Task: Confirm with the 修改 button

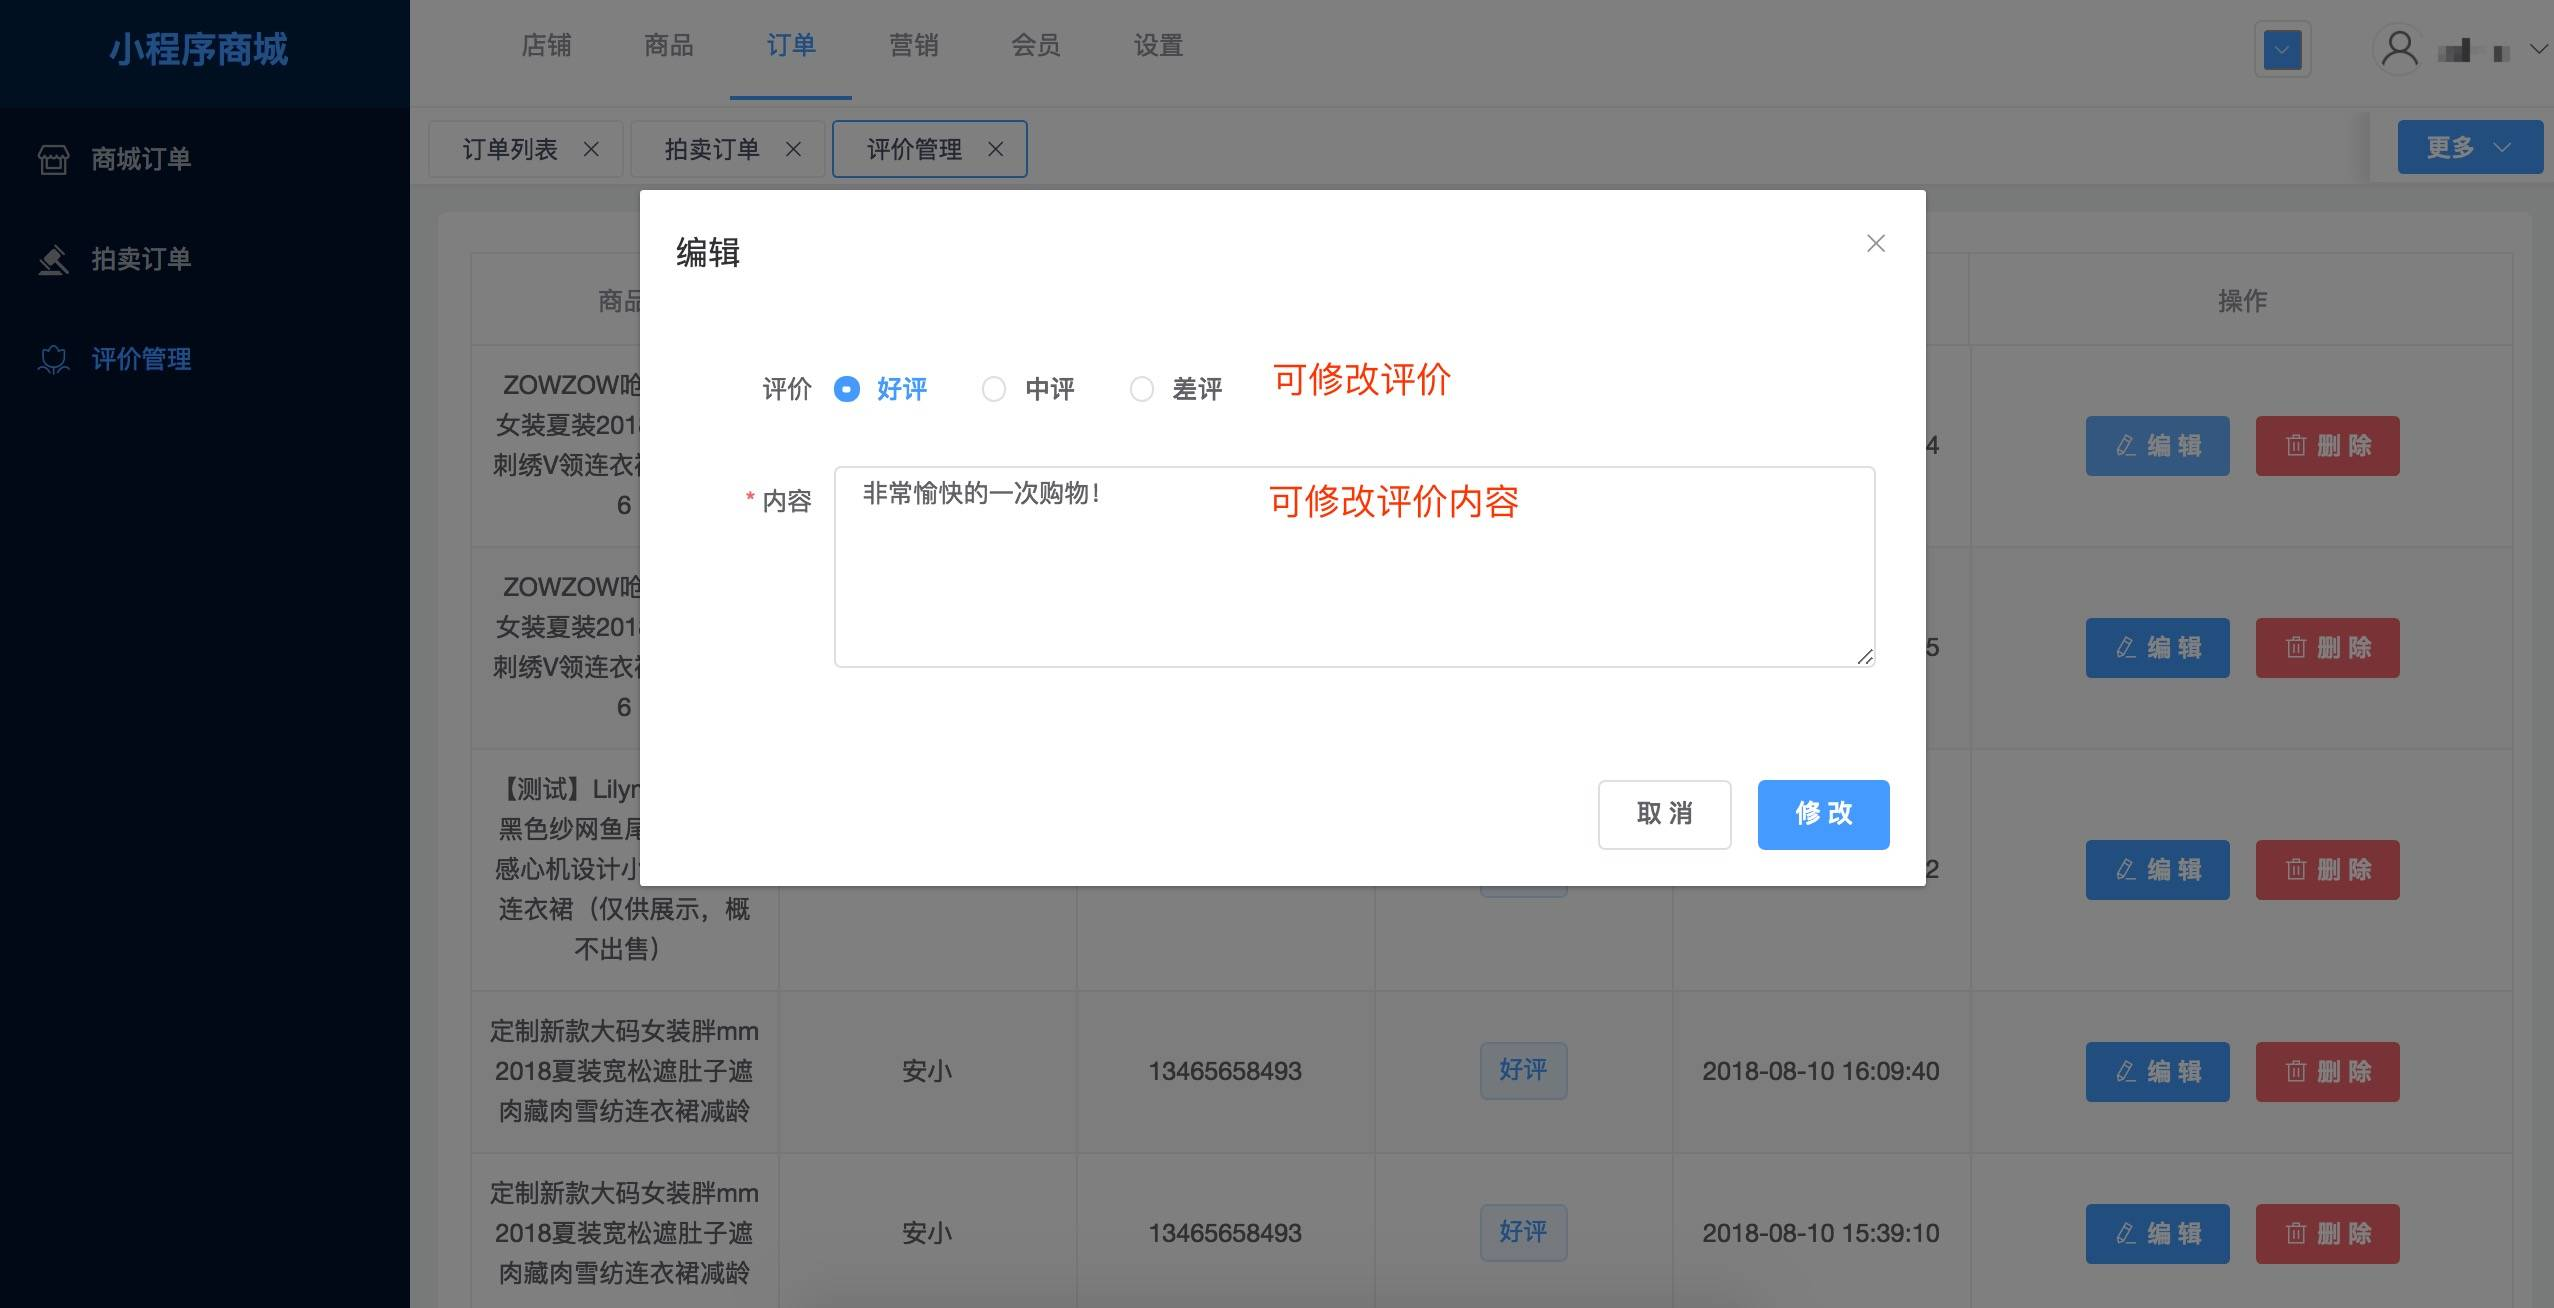Action: click(1823, 814)
